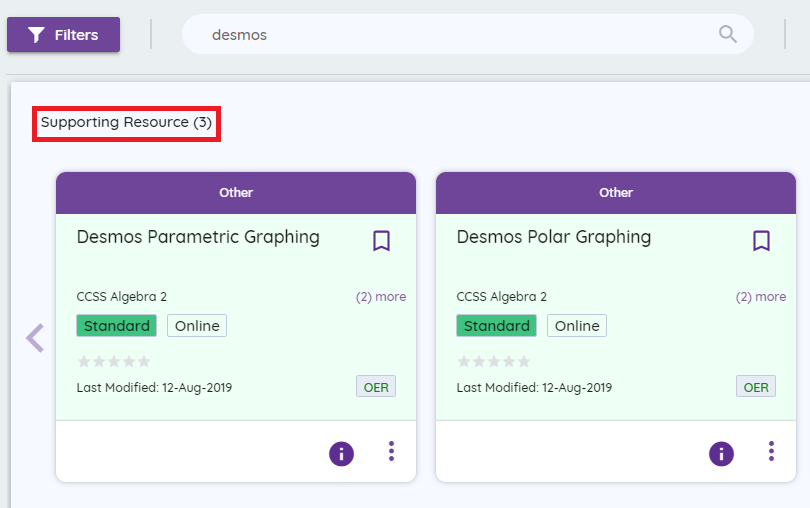
Task: Click Other header on Polar Graphing card
Action: 616,193
